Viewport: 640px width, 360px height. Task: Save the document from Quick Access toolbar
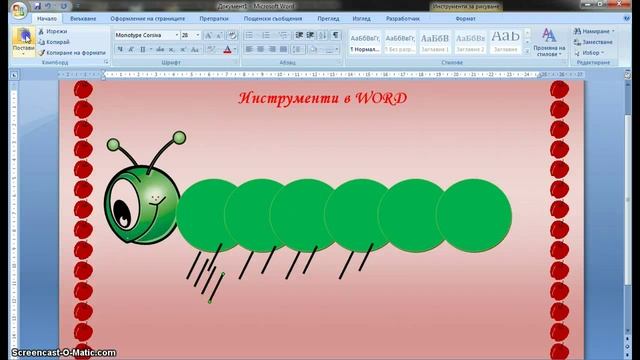[37, 6]
